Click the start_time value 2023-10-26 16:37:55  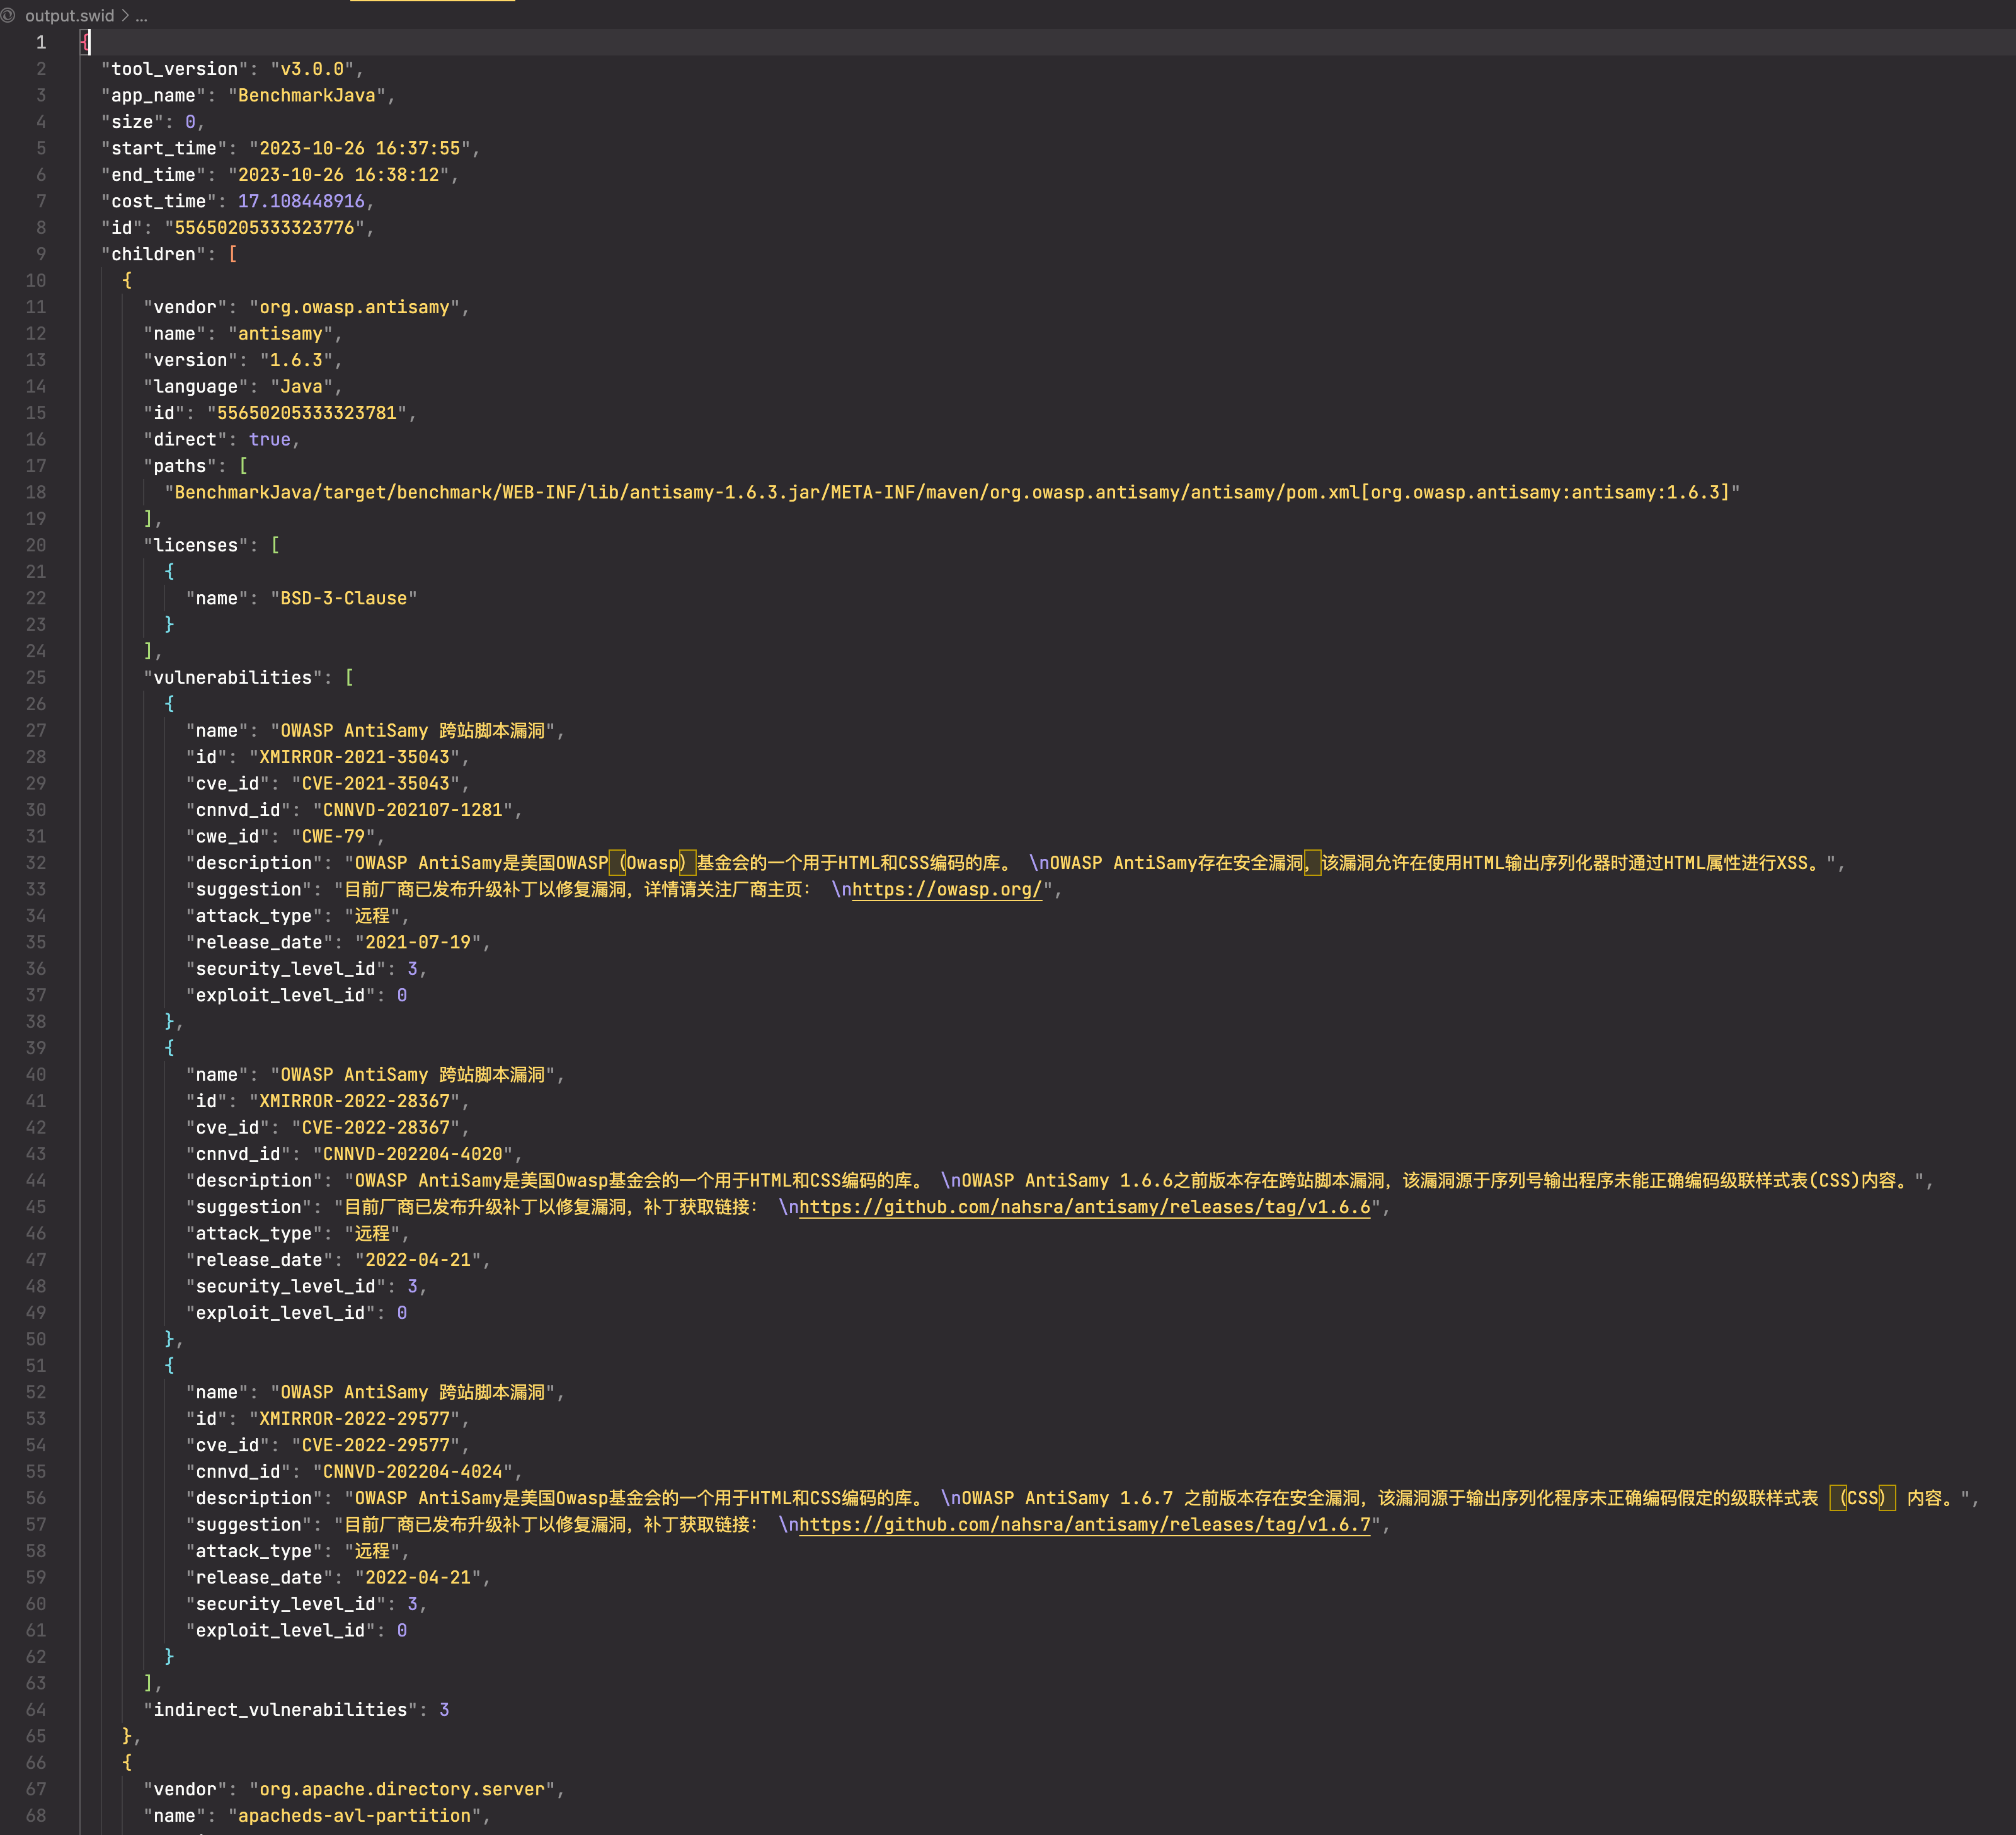click(x=360, y=148)
